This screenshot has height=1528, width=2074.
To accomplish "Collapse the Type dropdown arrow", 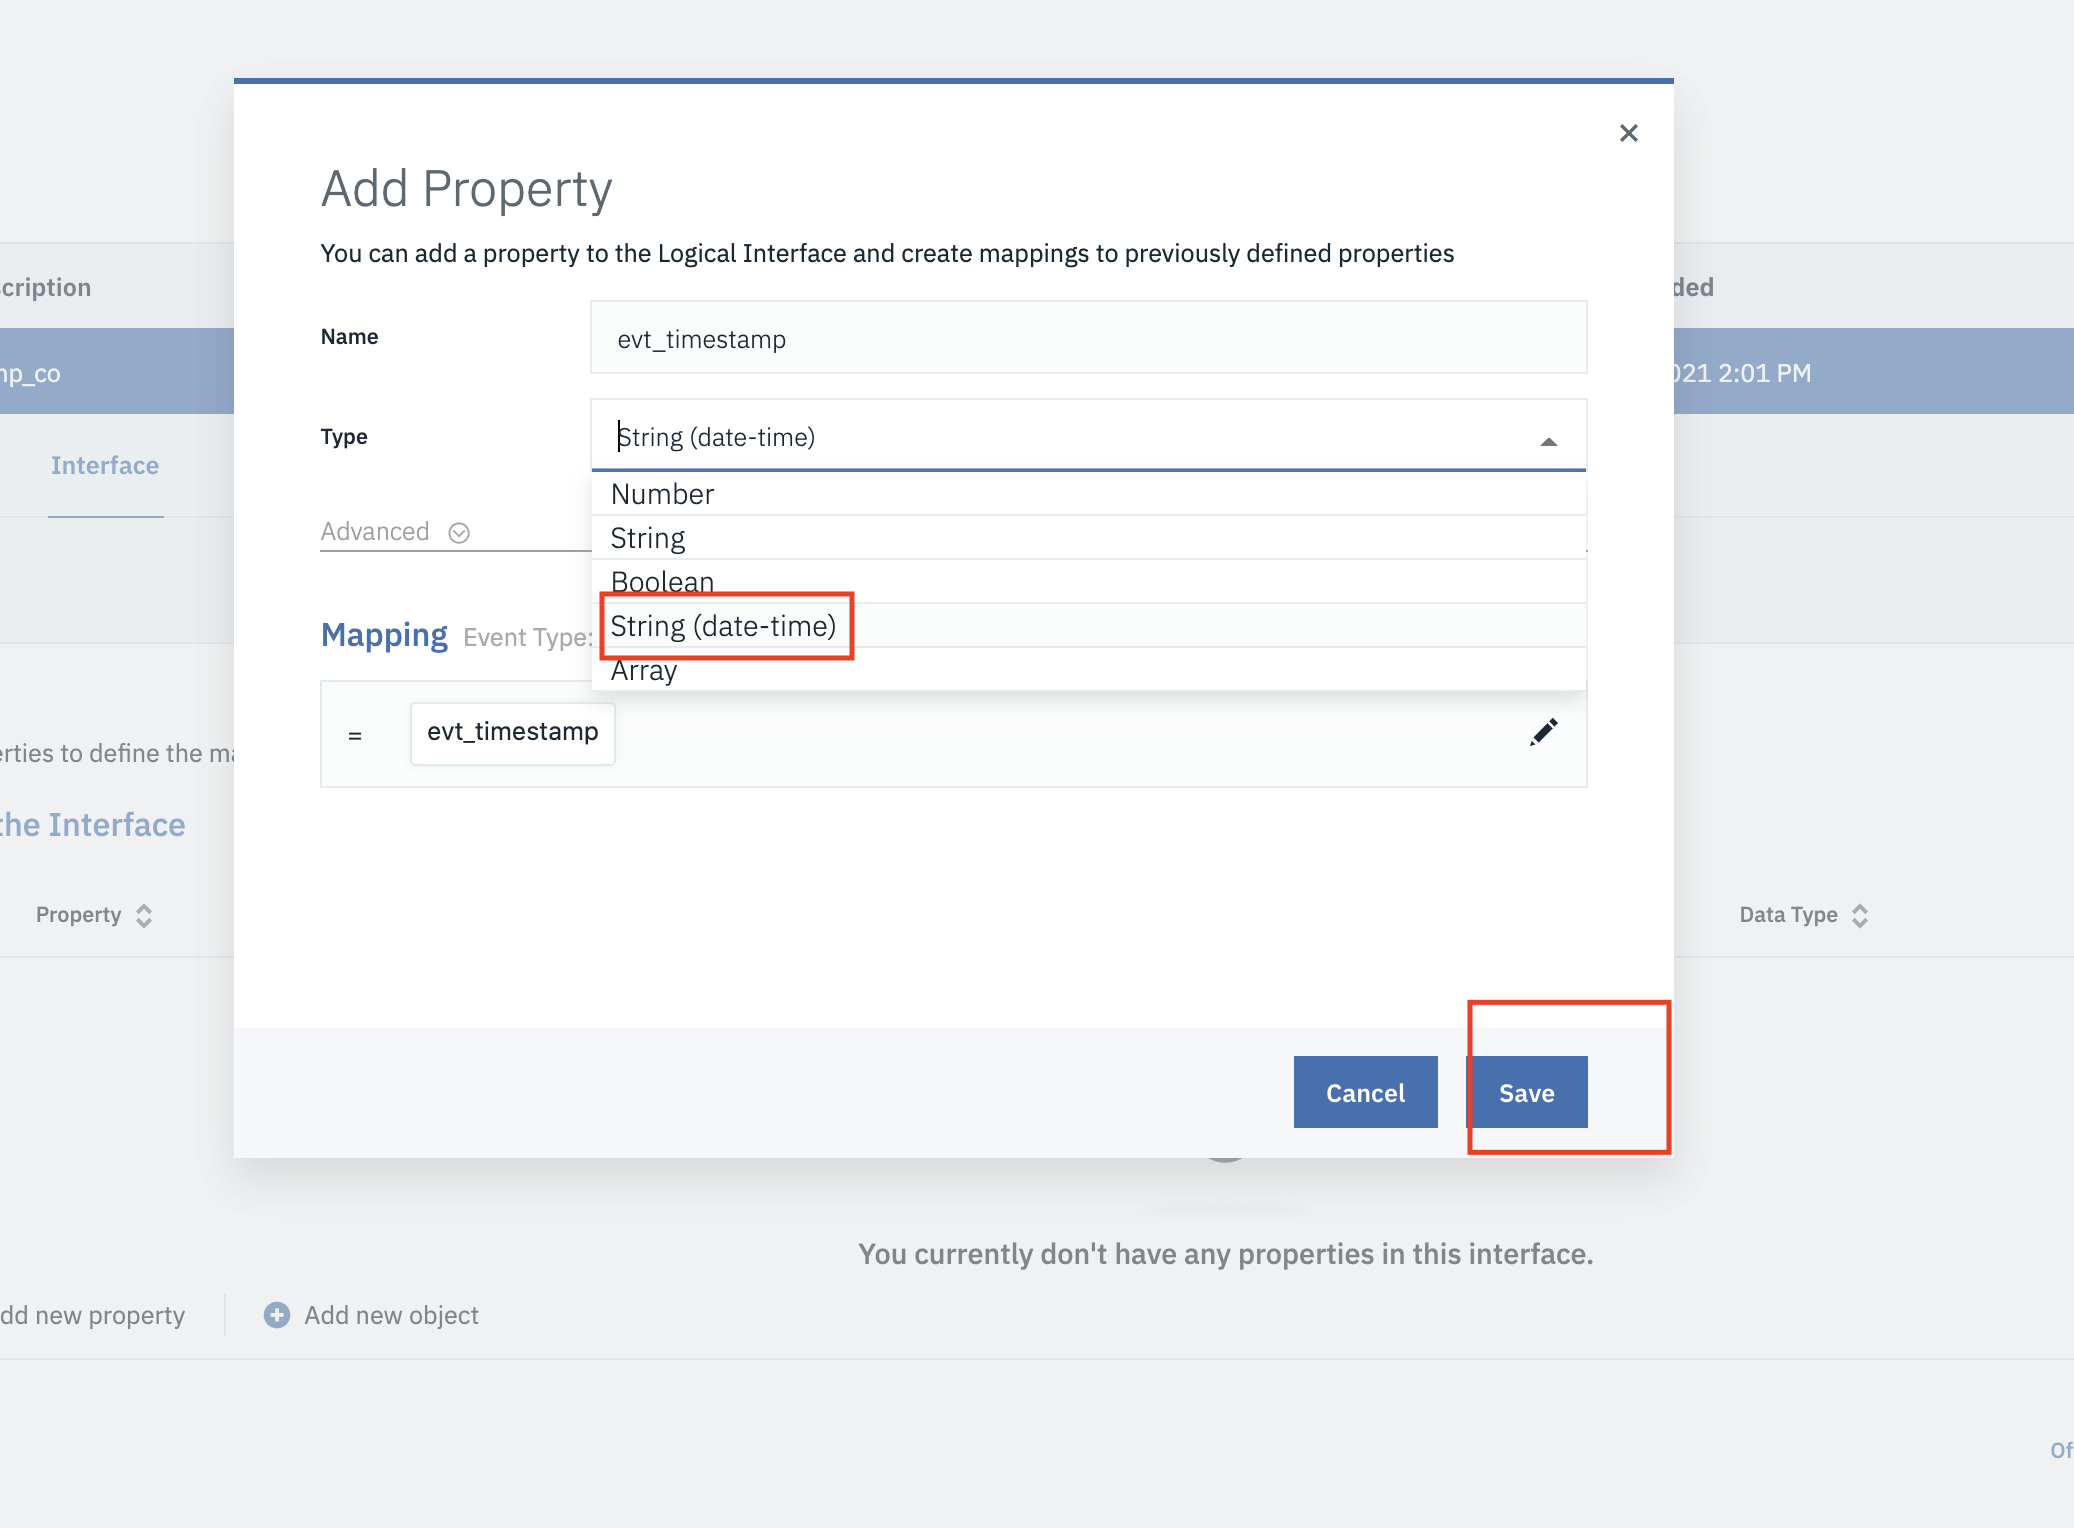I will (x=1548, y=441).
